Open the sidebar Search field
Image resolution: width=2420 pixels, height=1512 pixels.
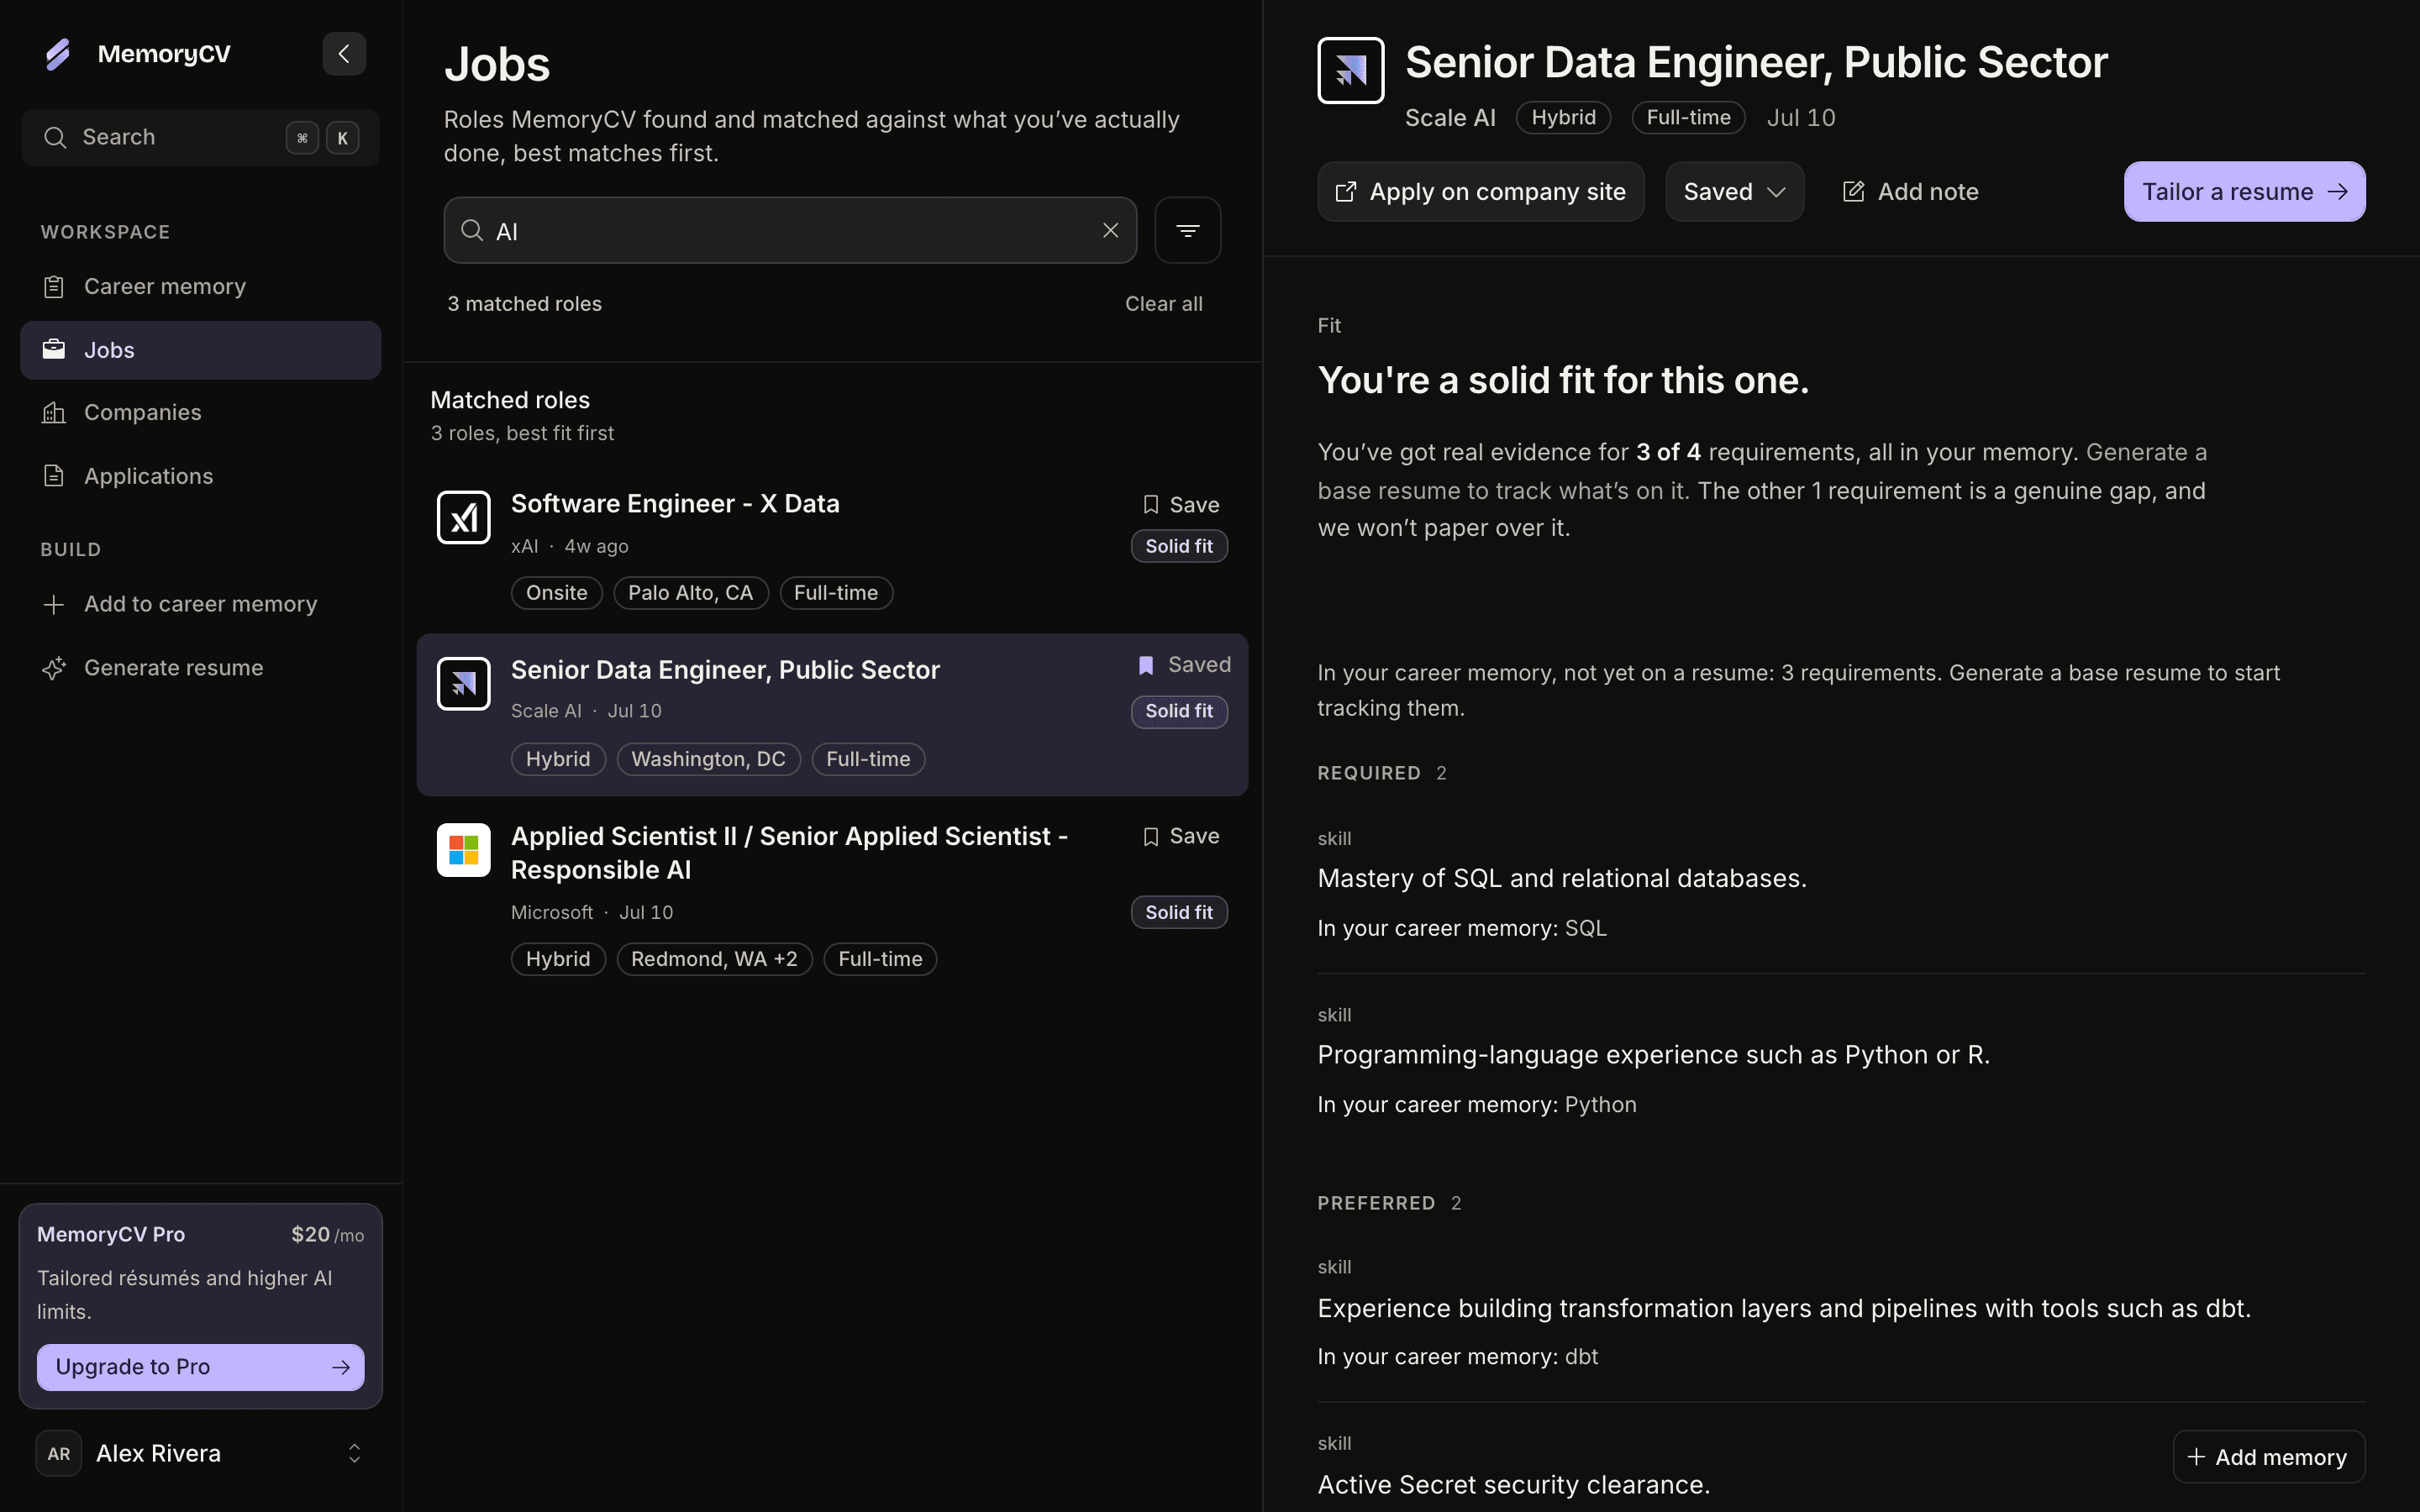(200, 138)
